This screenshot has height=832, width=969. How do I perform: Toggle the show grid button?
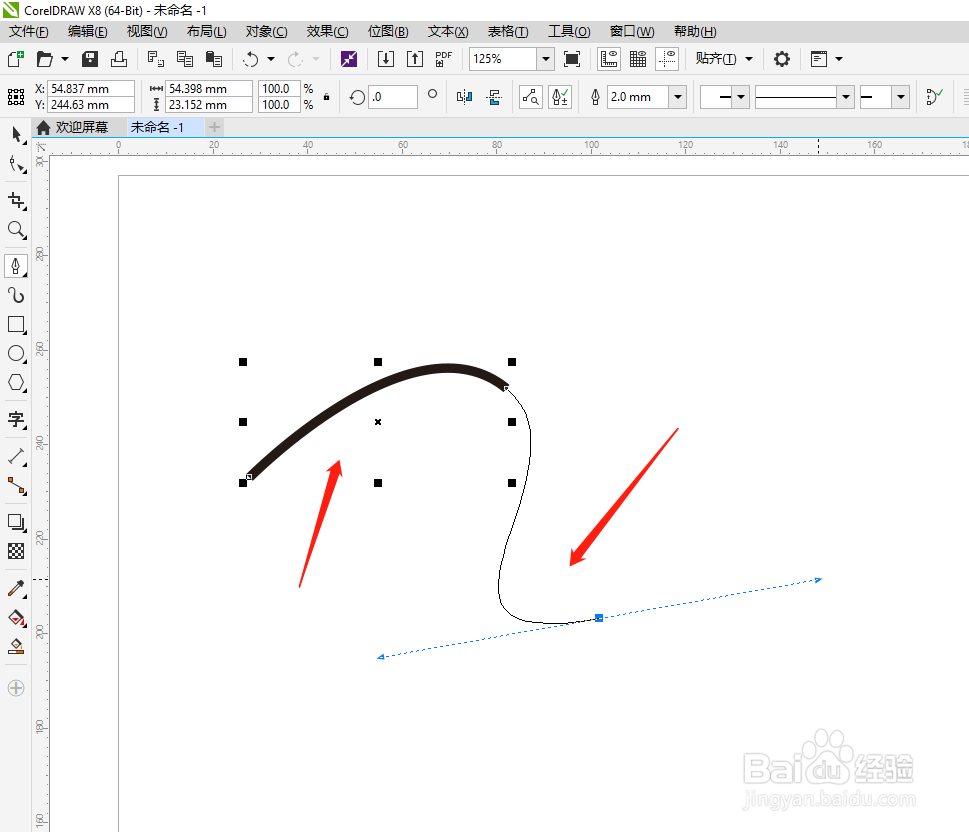[638, 59]
